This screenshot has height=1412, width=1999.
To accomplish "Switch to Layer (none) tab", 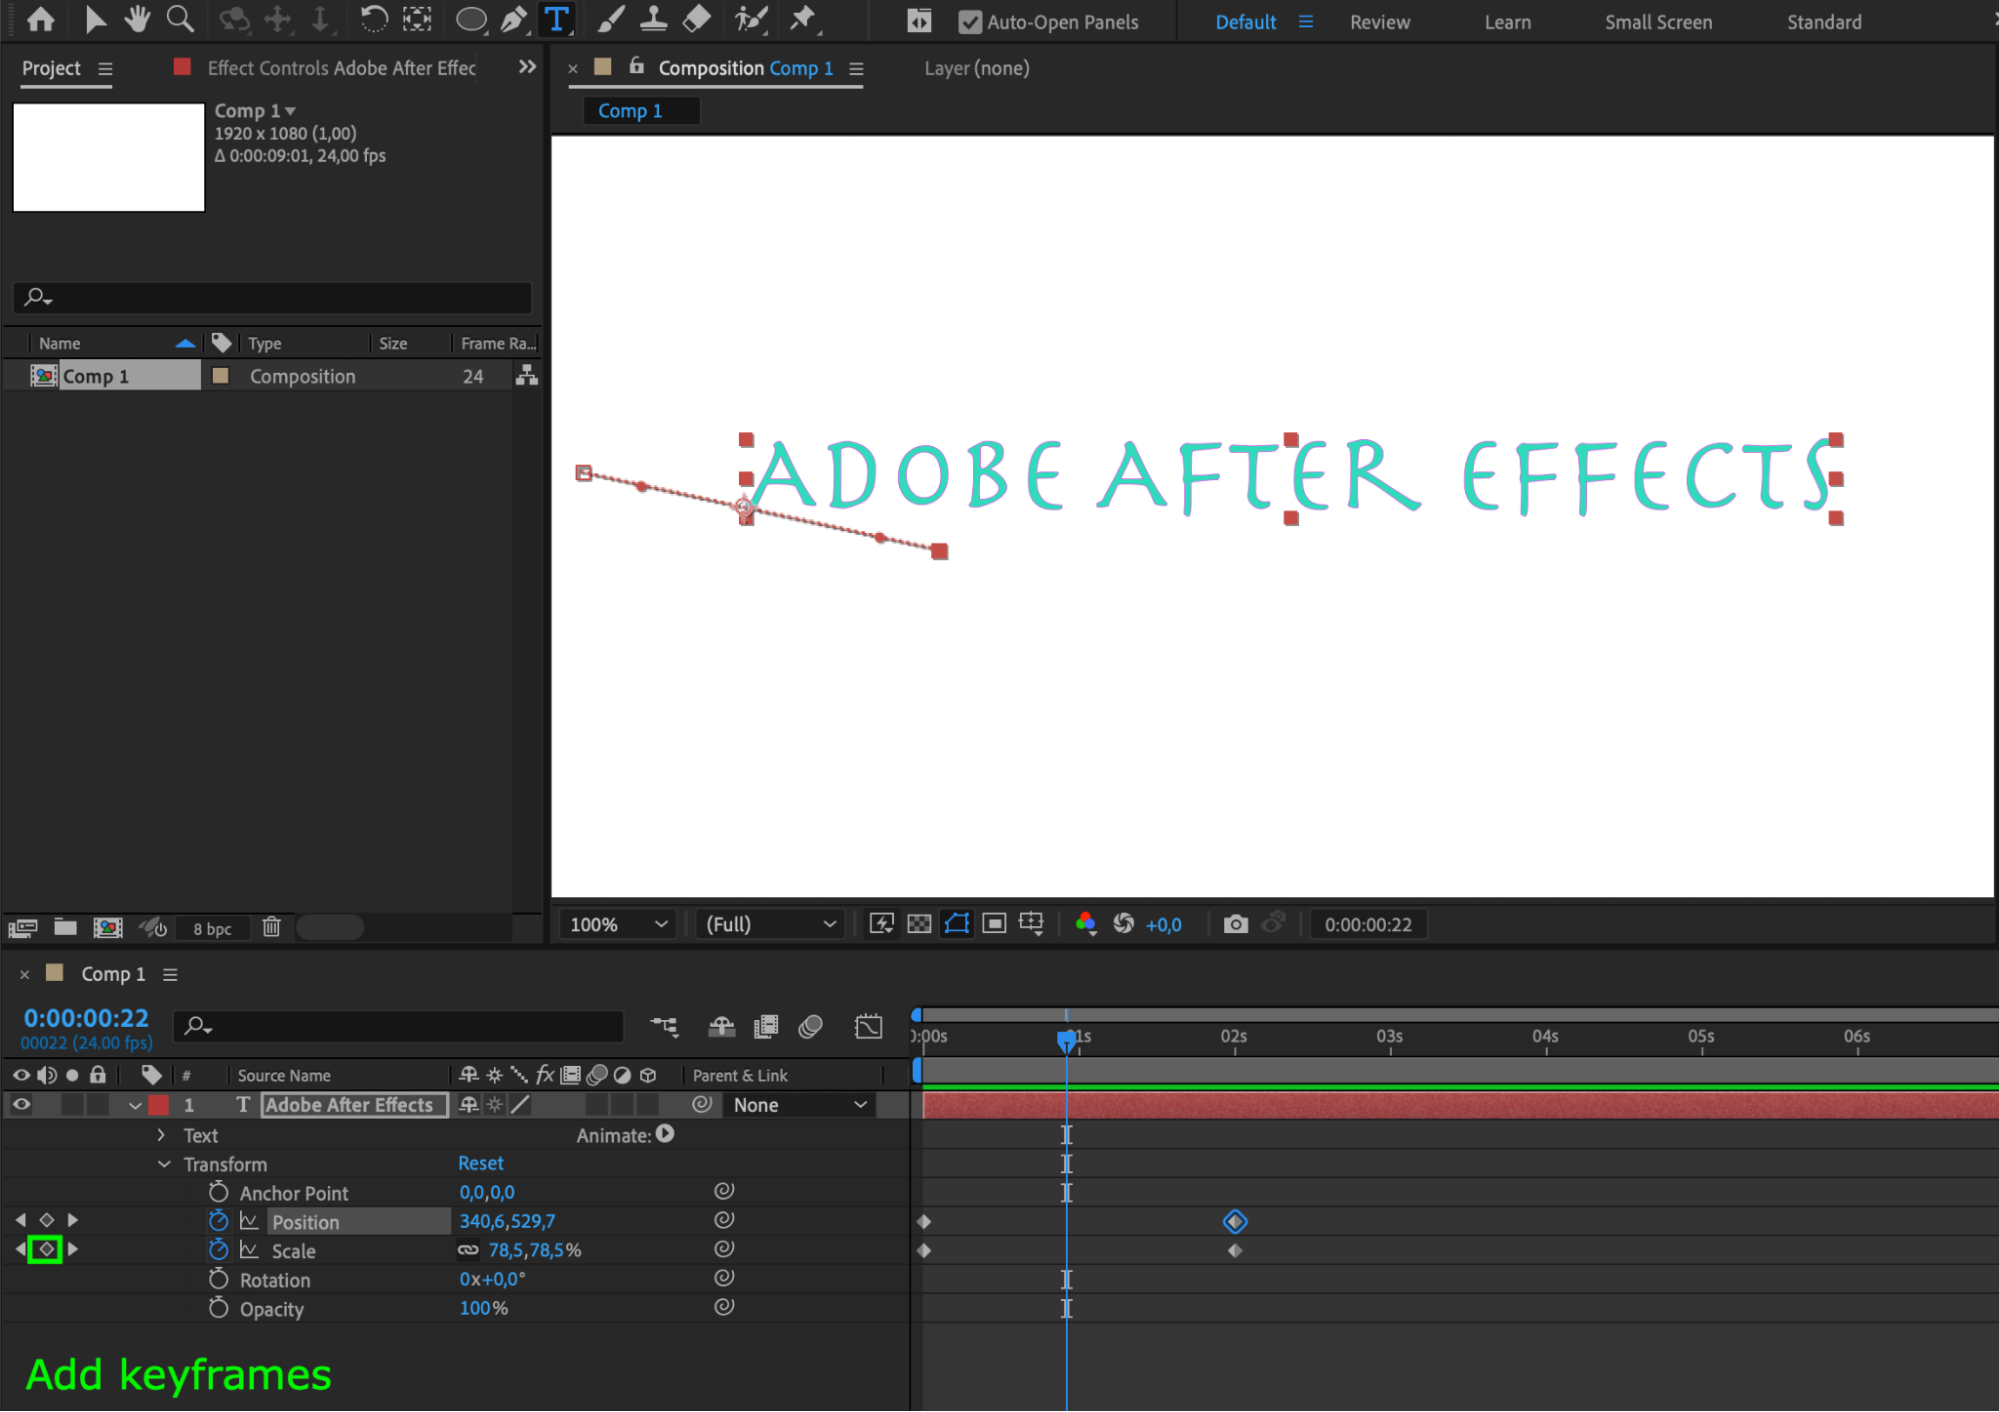I will 976,68.
